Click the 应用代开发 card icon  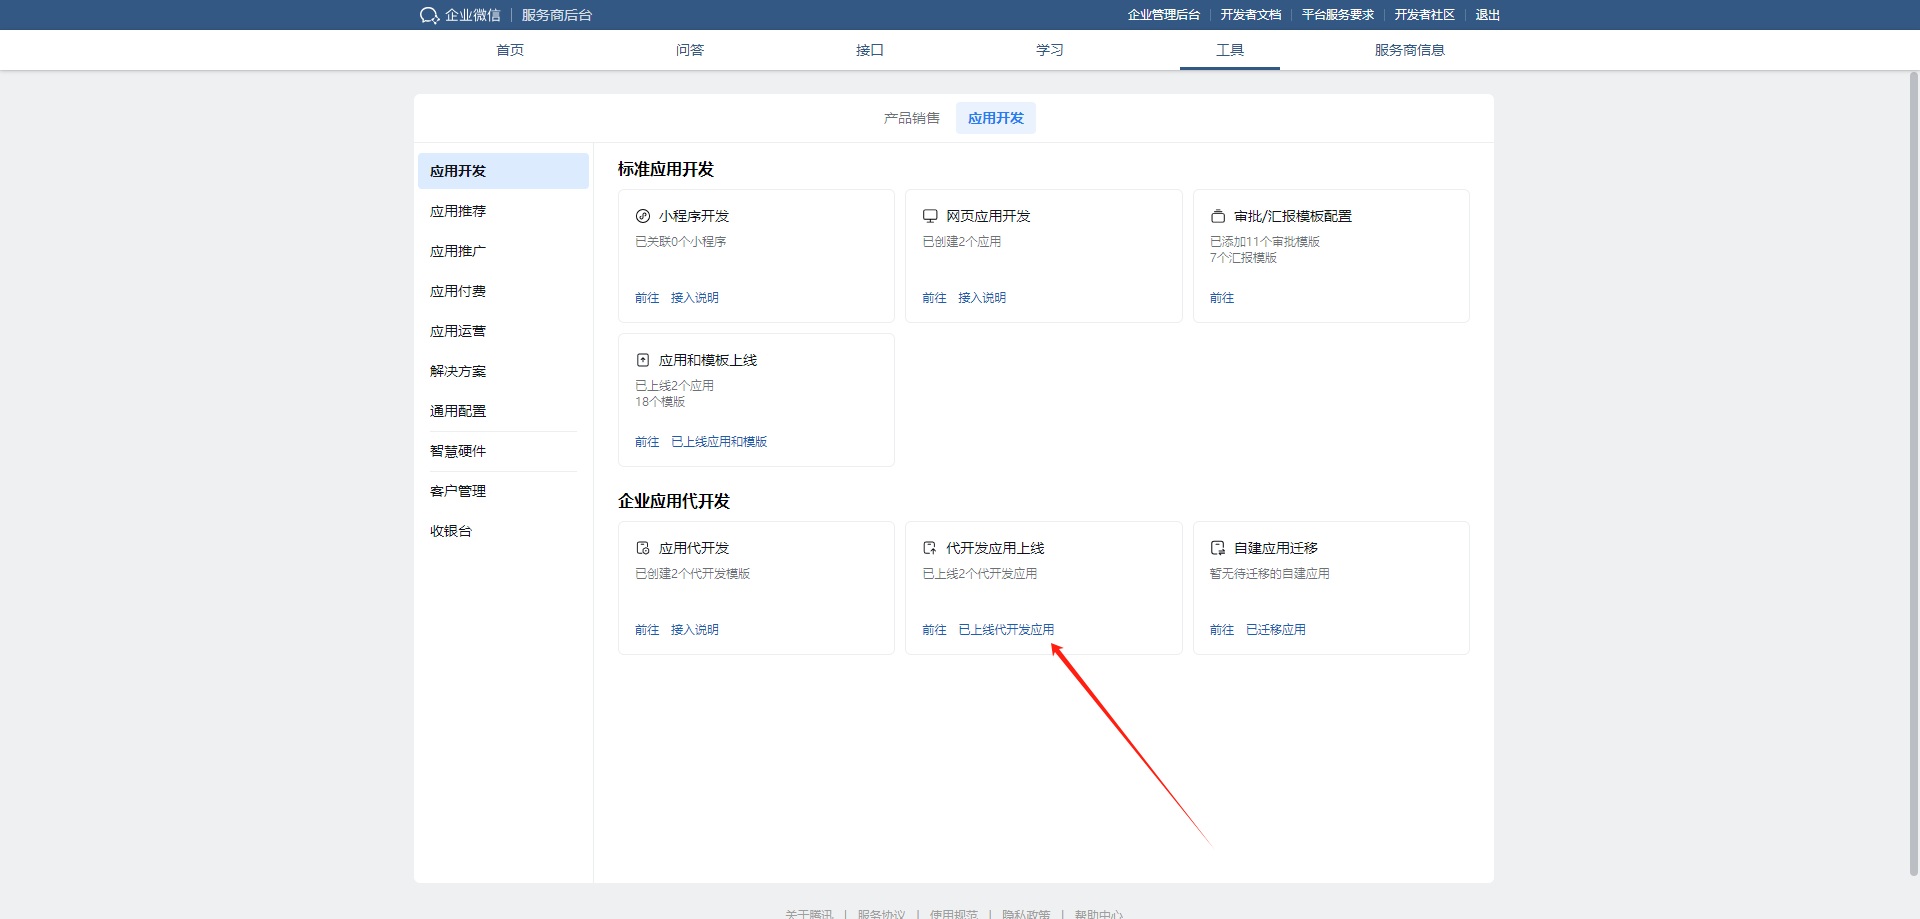tap(643, 548)
